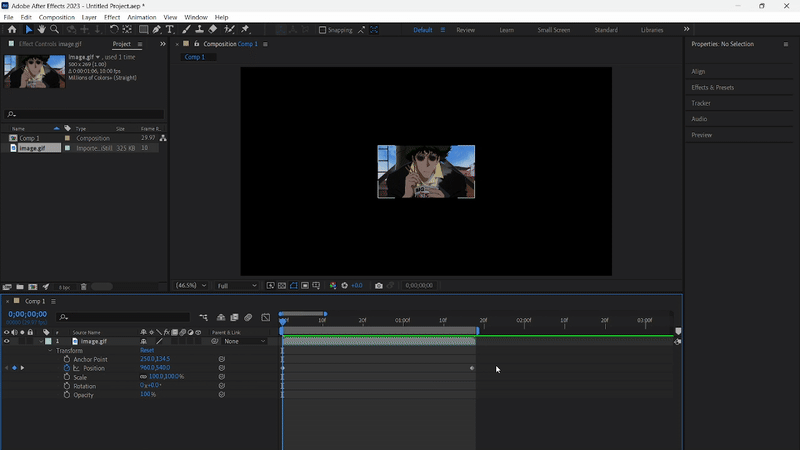Collapse the image.gif layer properties
This screenshot has width=800, height=450.
41,341
